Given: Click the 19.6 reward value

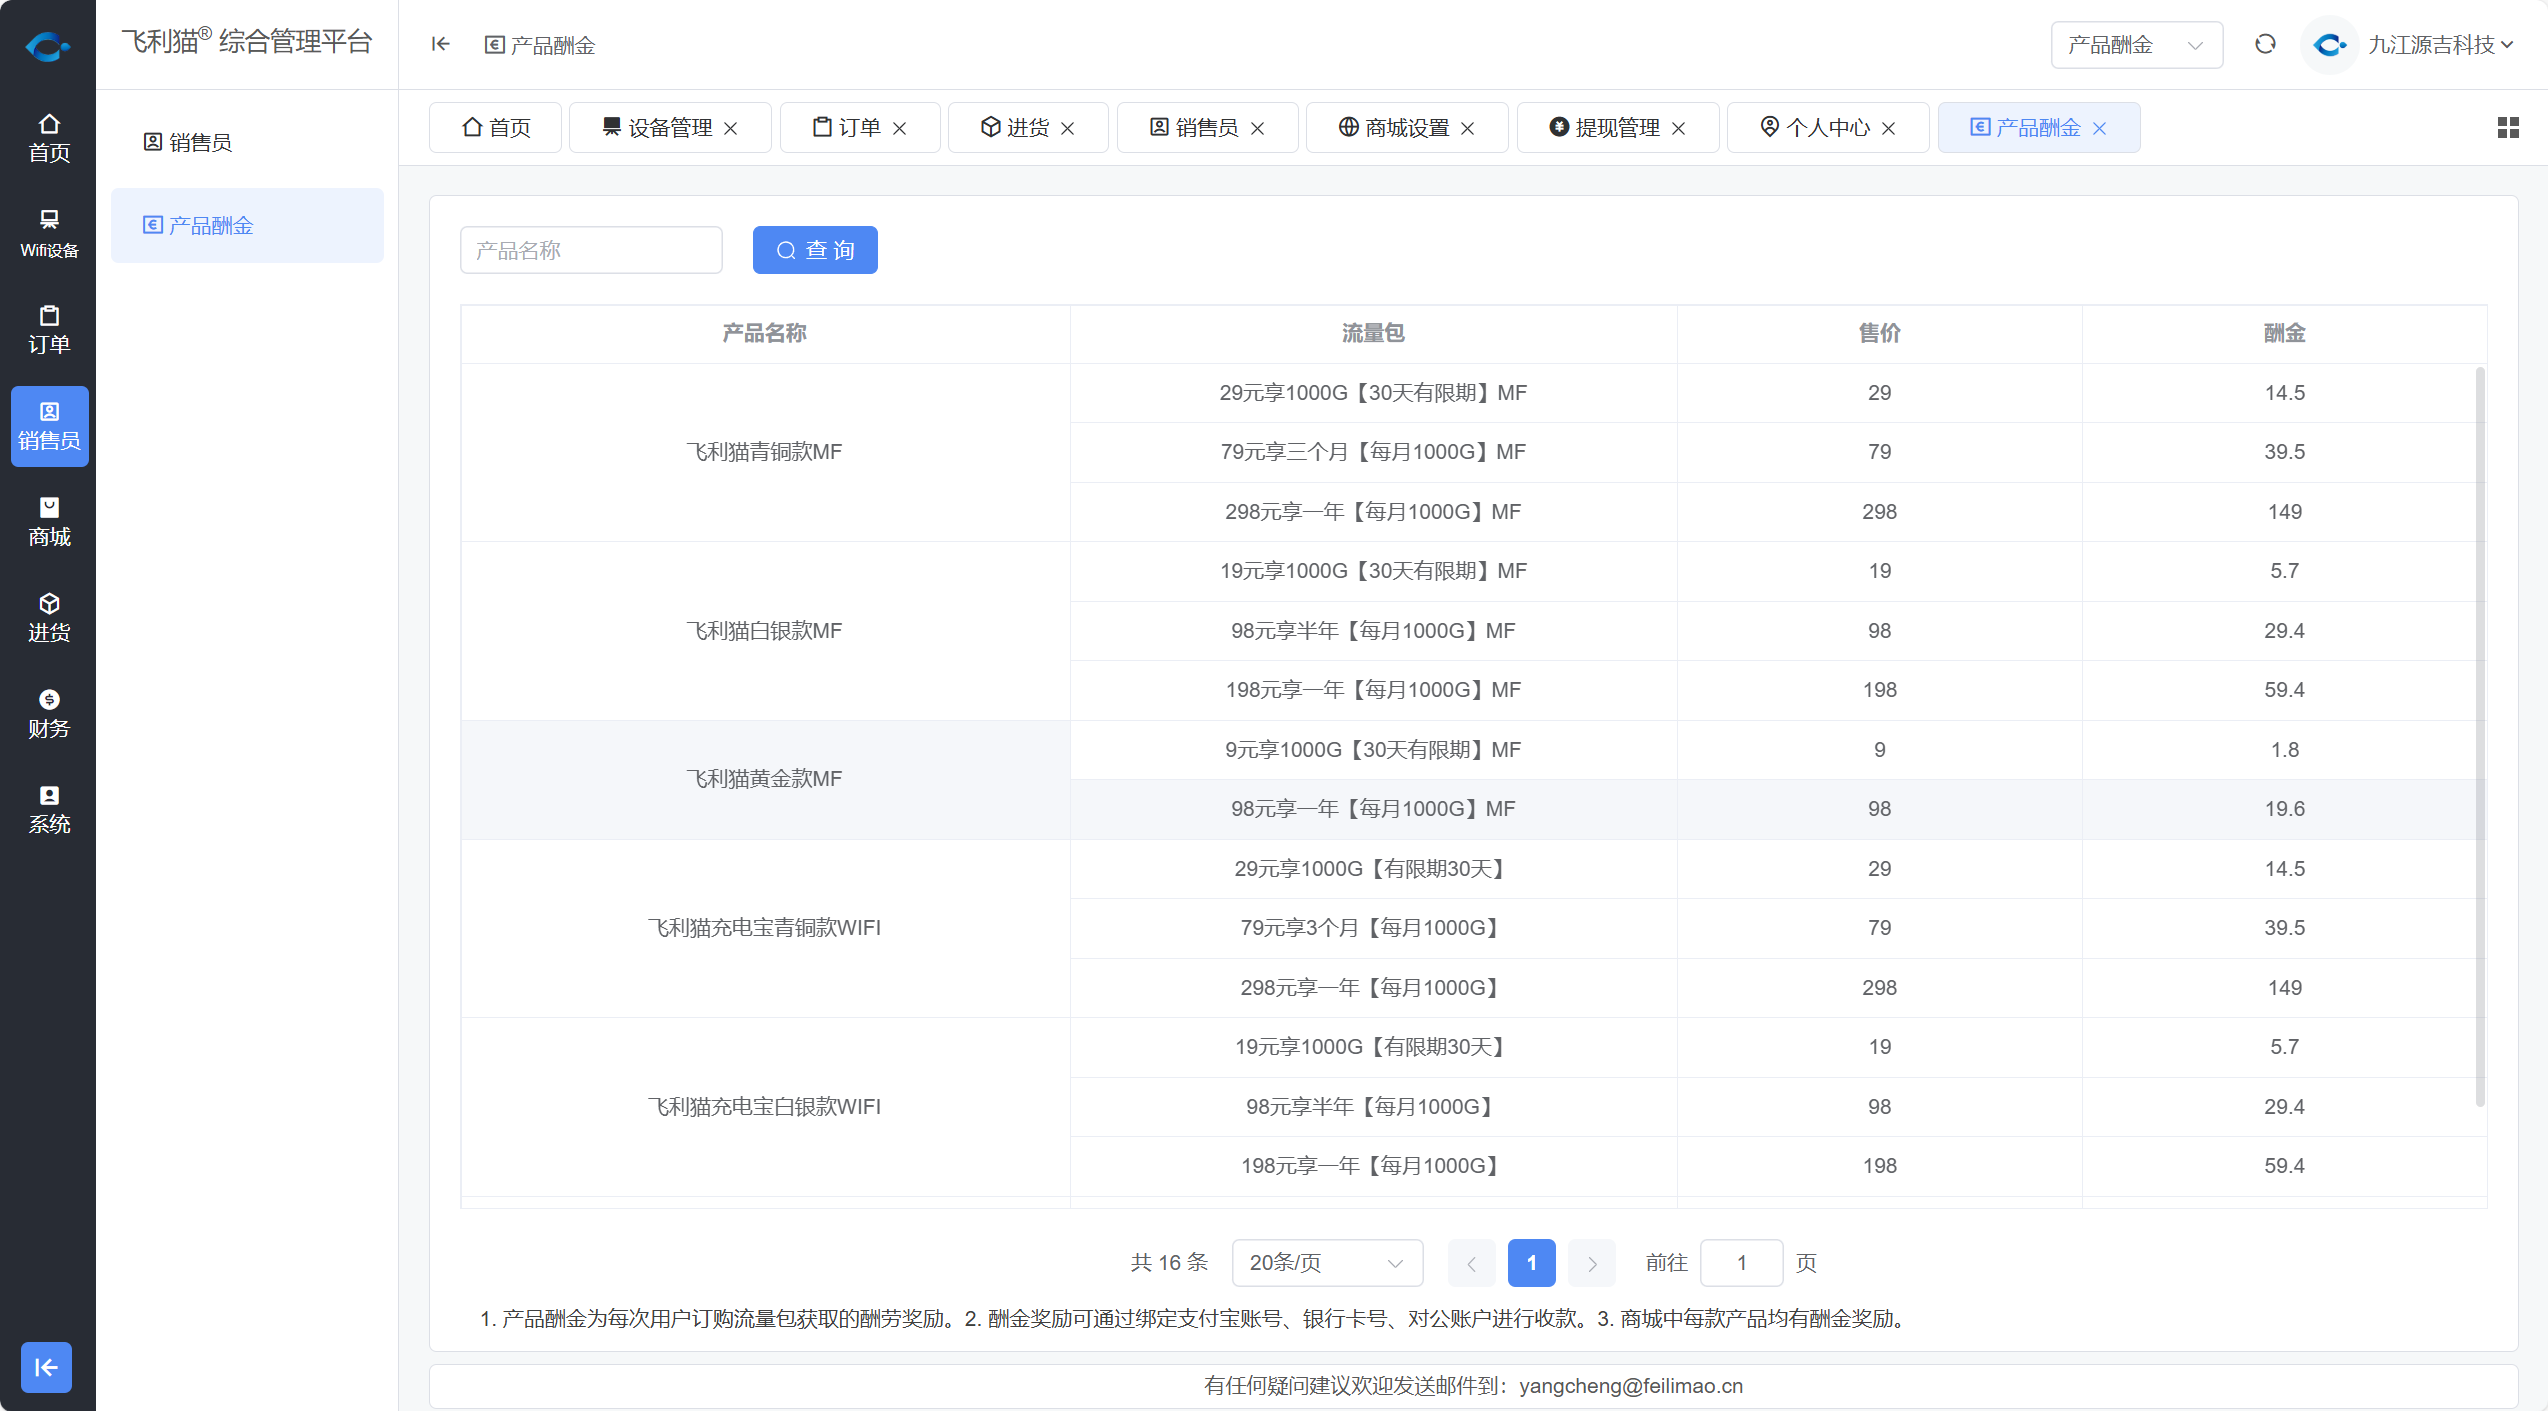Looking at the screenshot, I should tap(2284, 809).
